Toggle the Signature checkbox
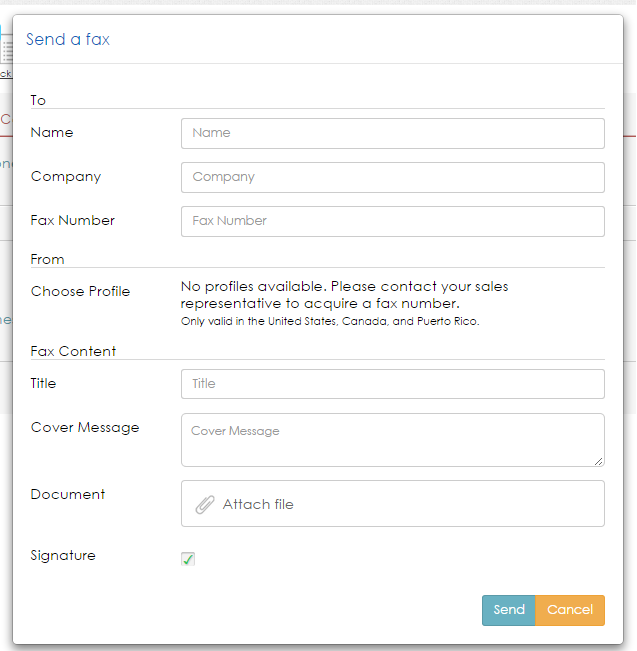This screenshot has width=637, height=651. pos(188,559)
